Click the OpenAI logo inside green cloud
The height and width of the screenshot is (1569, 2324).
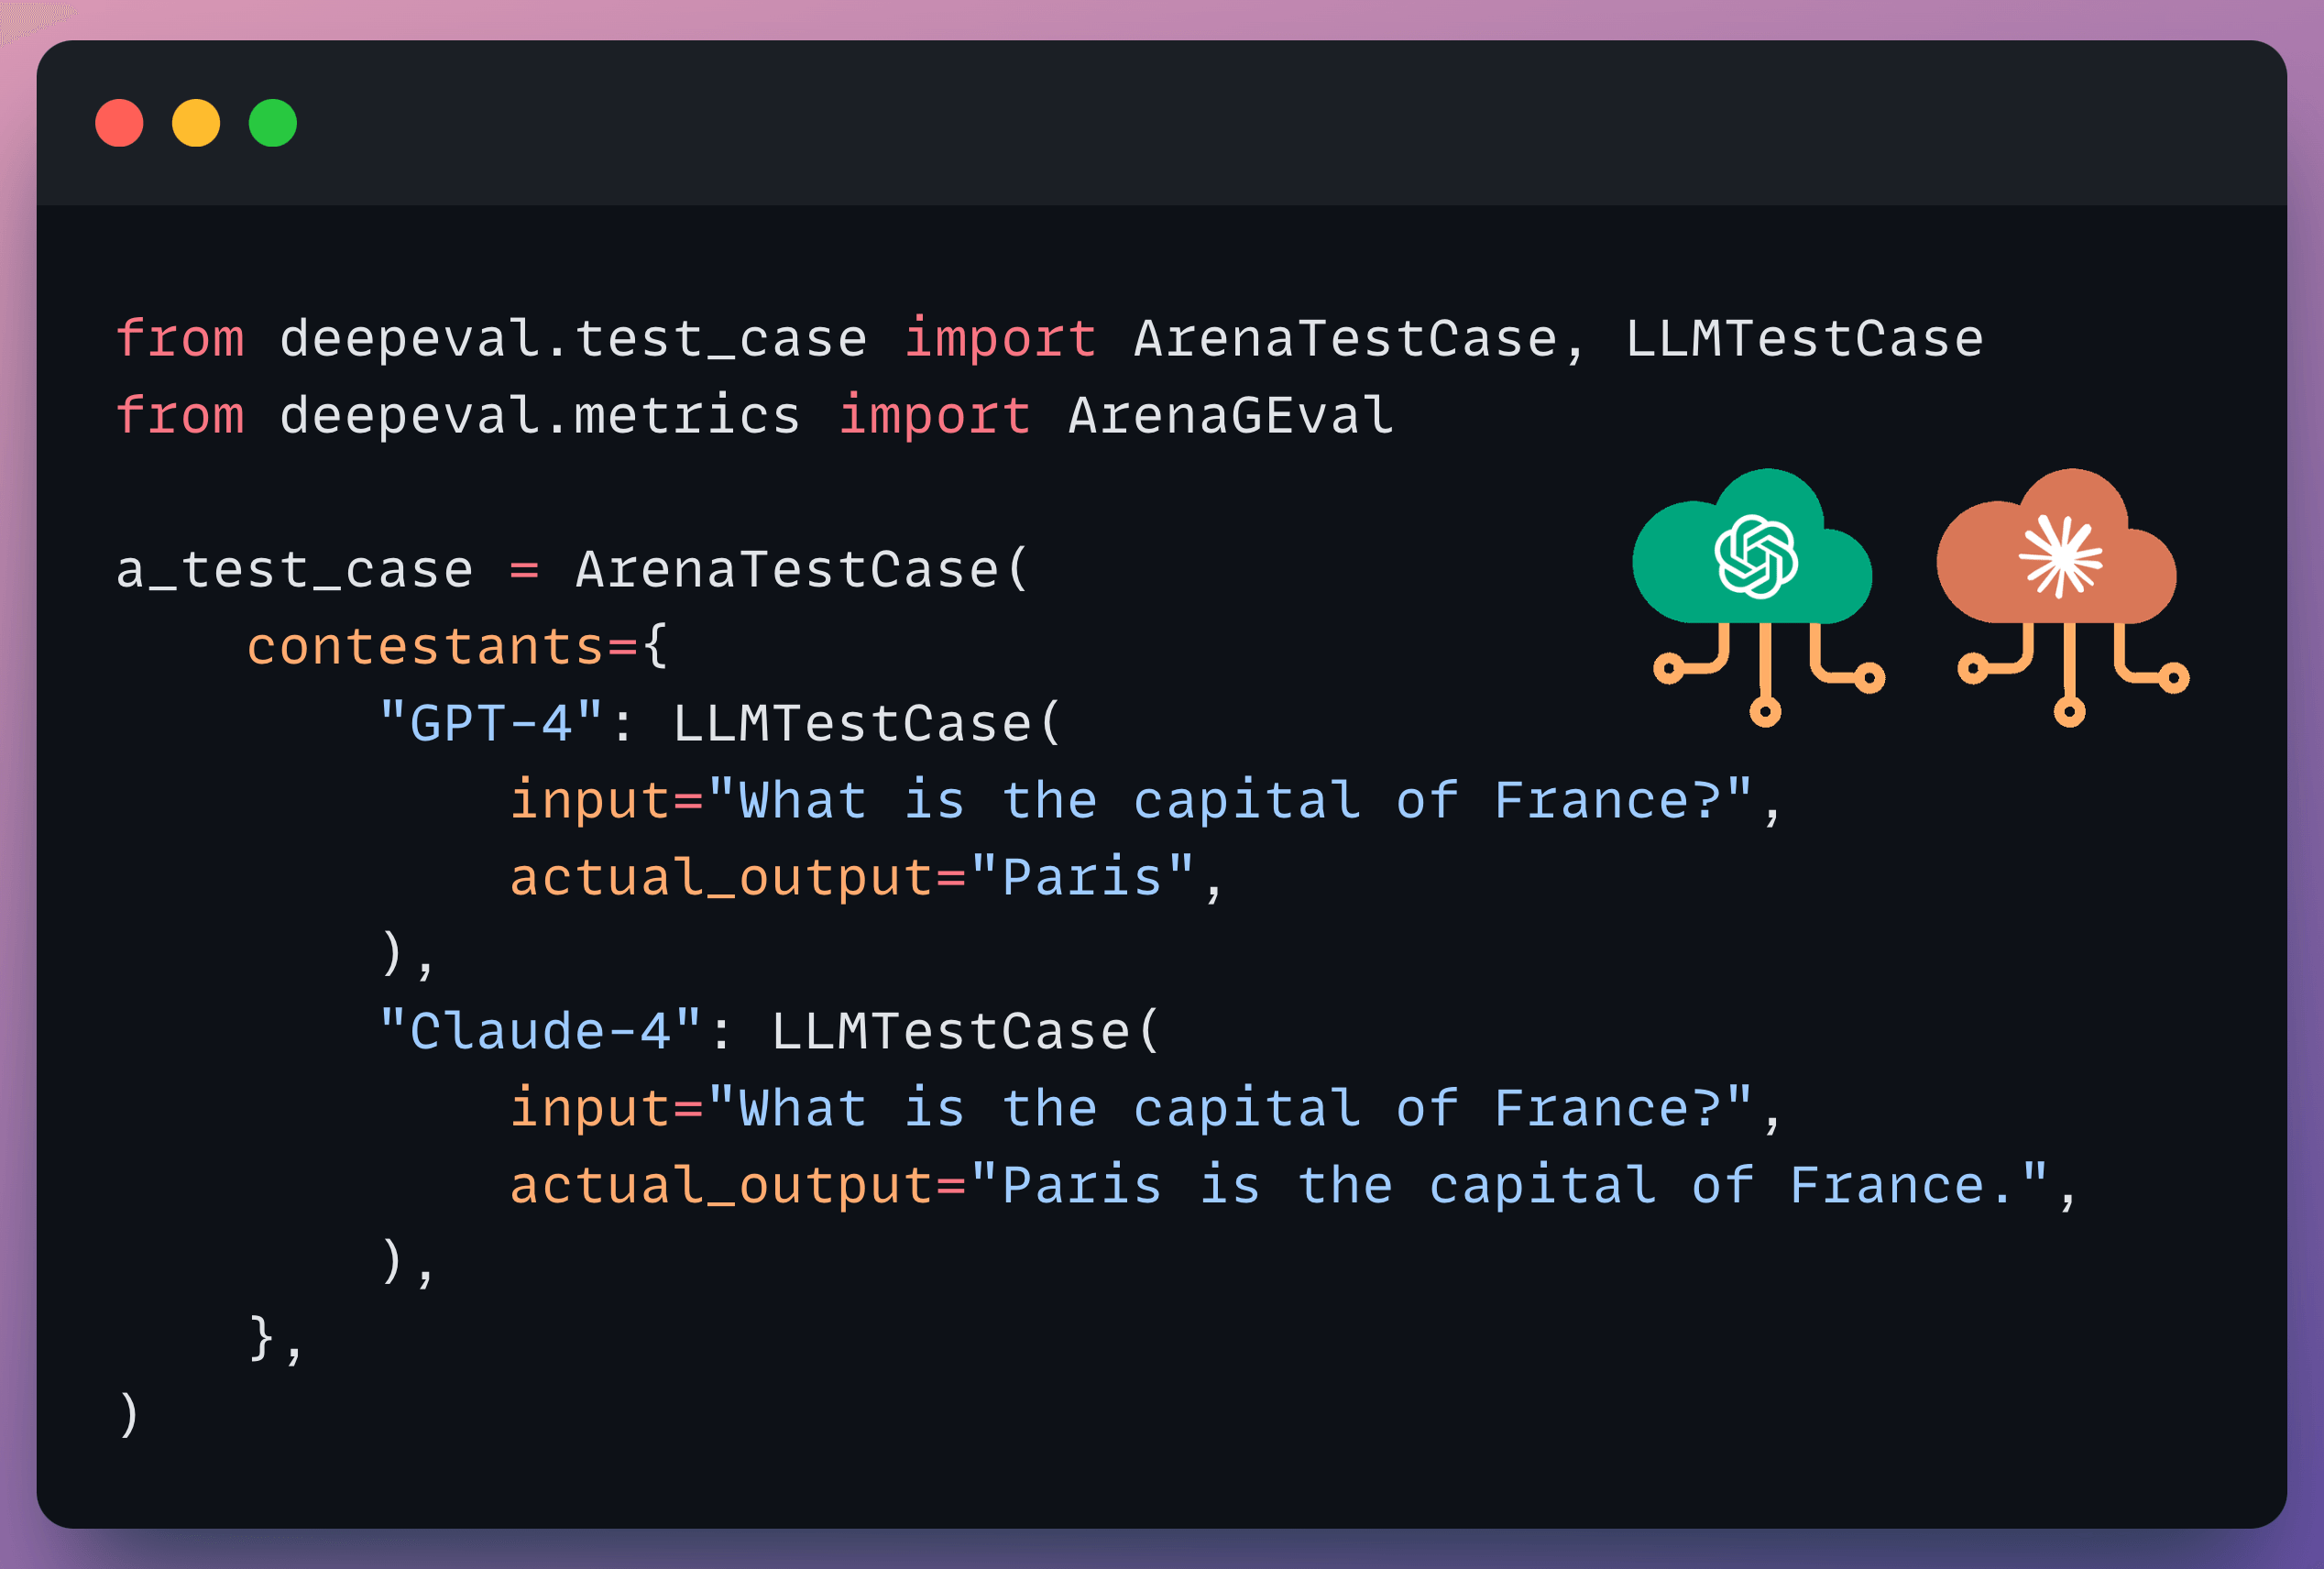point(1756,556)
